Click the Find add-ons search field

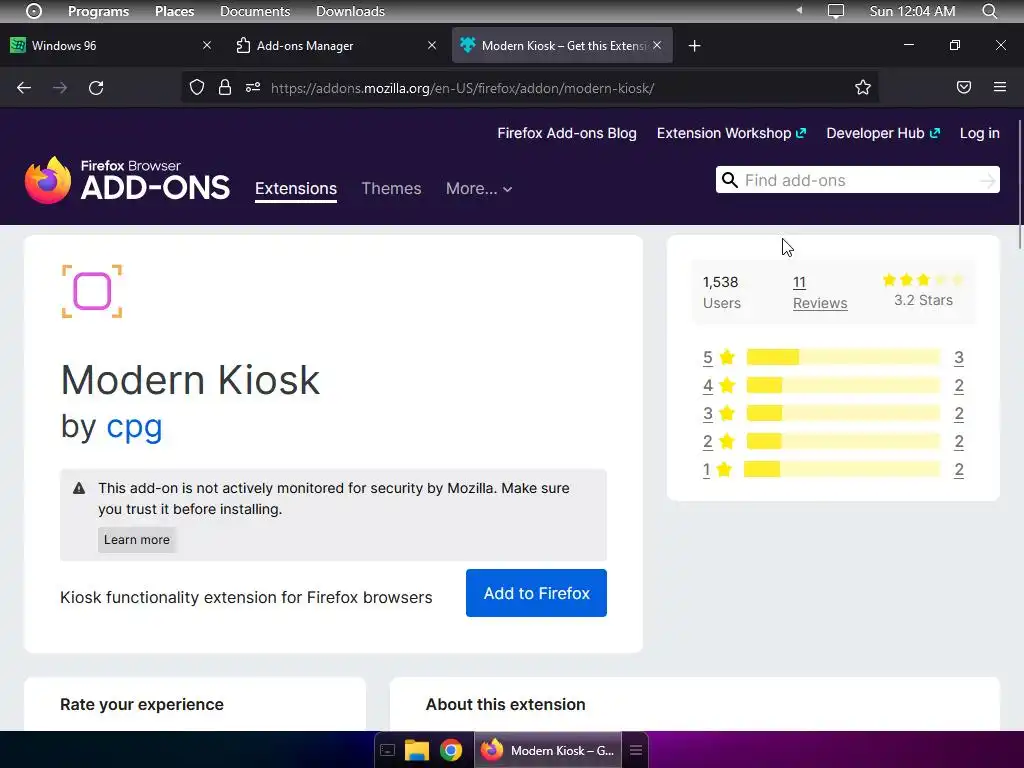[x=857, y=180]
